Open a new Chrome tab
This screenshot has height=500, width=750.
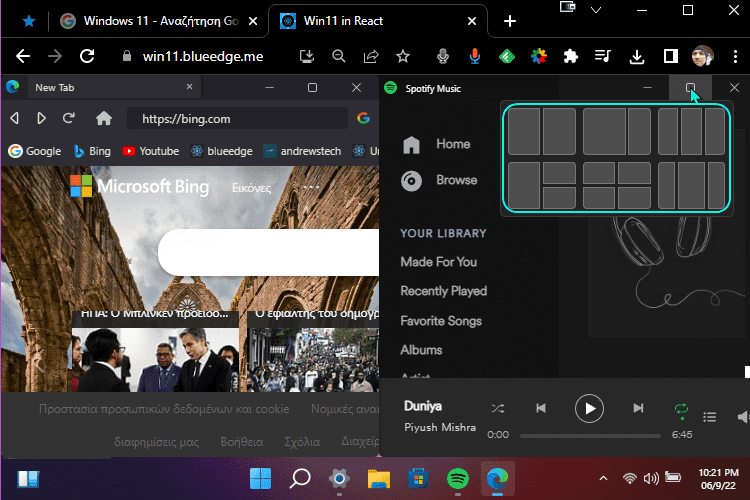[510, 21]
